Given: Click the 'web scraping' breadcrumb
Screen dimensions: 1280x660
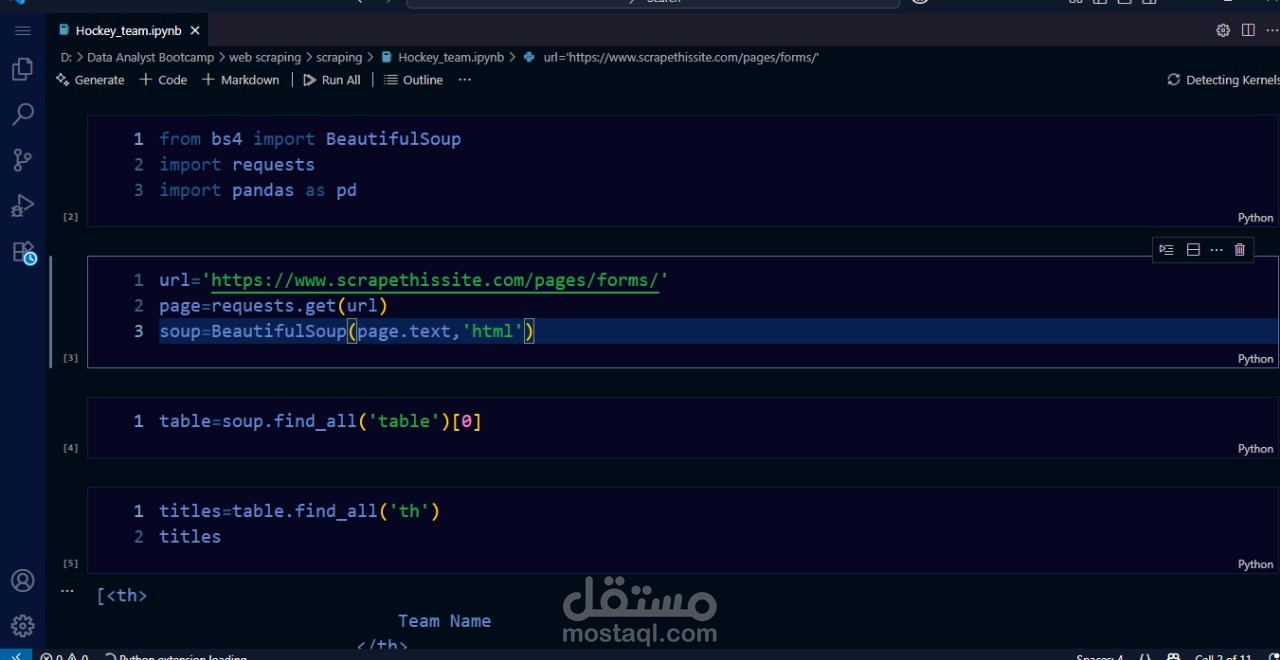Looking at the screenshot, I should point(264,57).
